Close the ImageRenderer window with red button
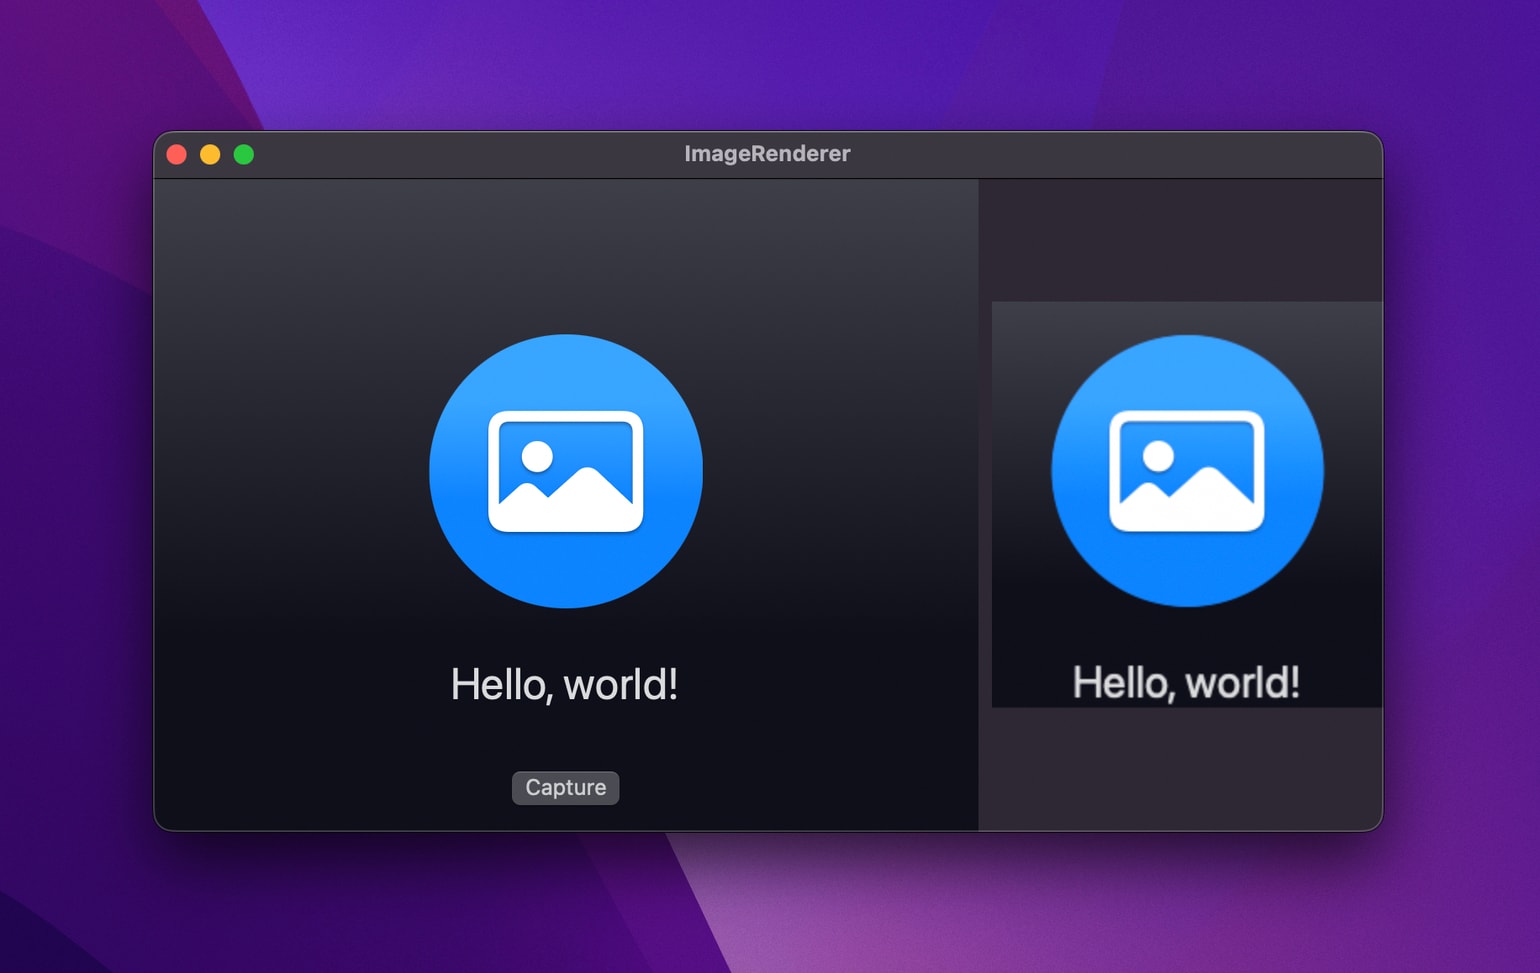Viewport: 1540px width, 973px height. pos(177,154)
